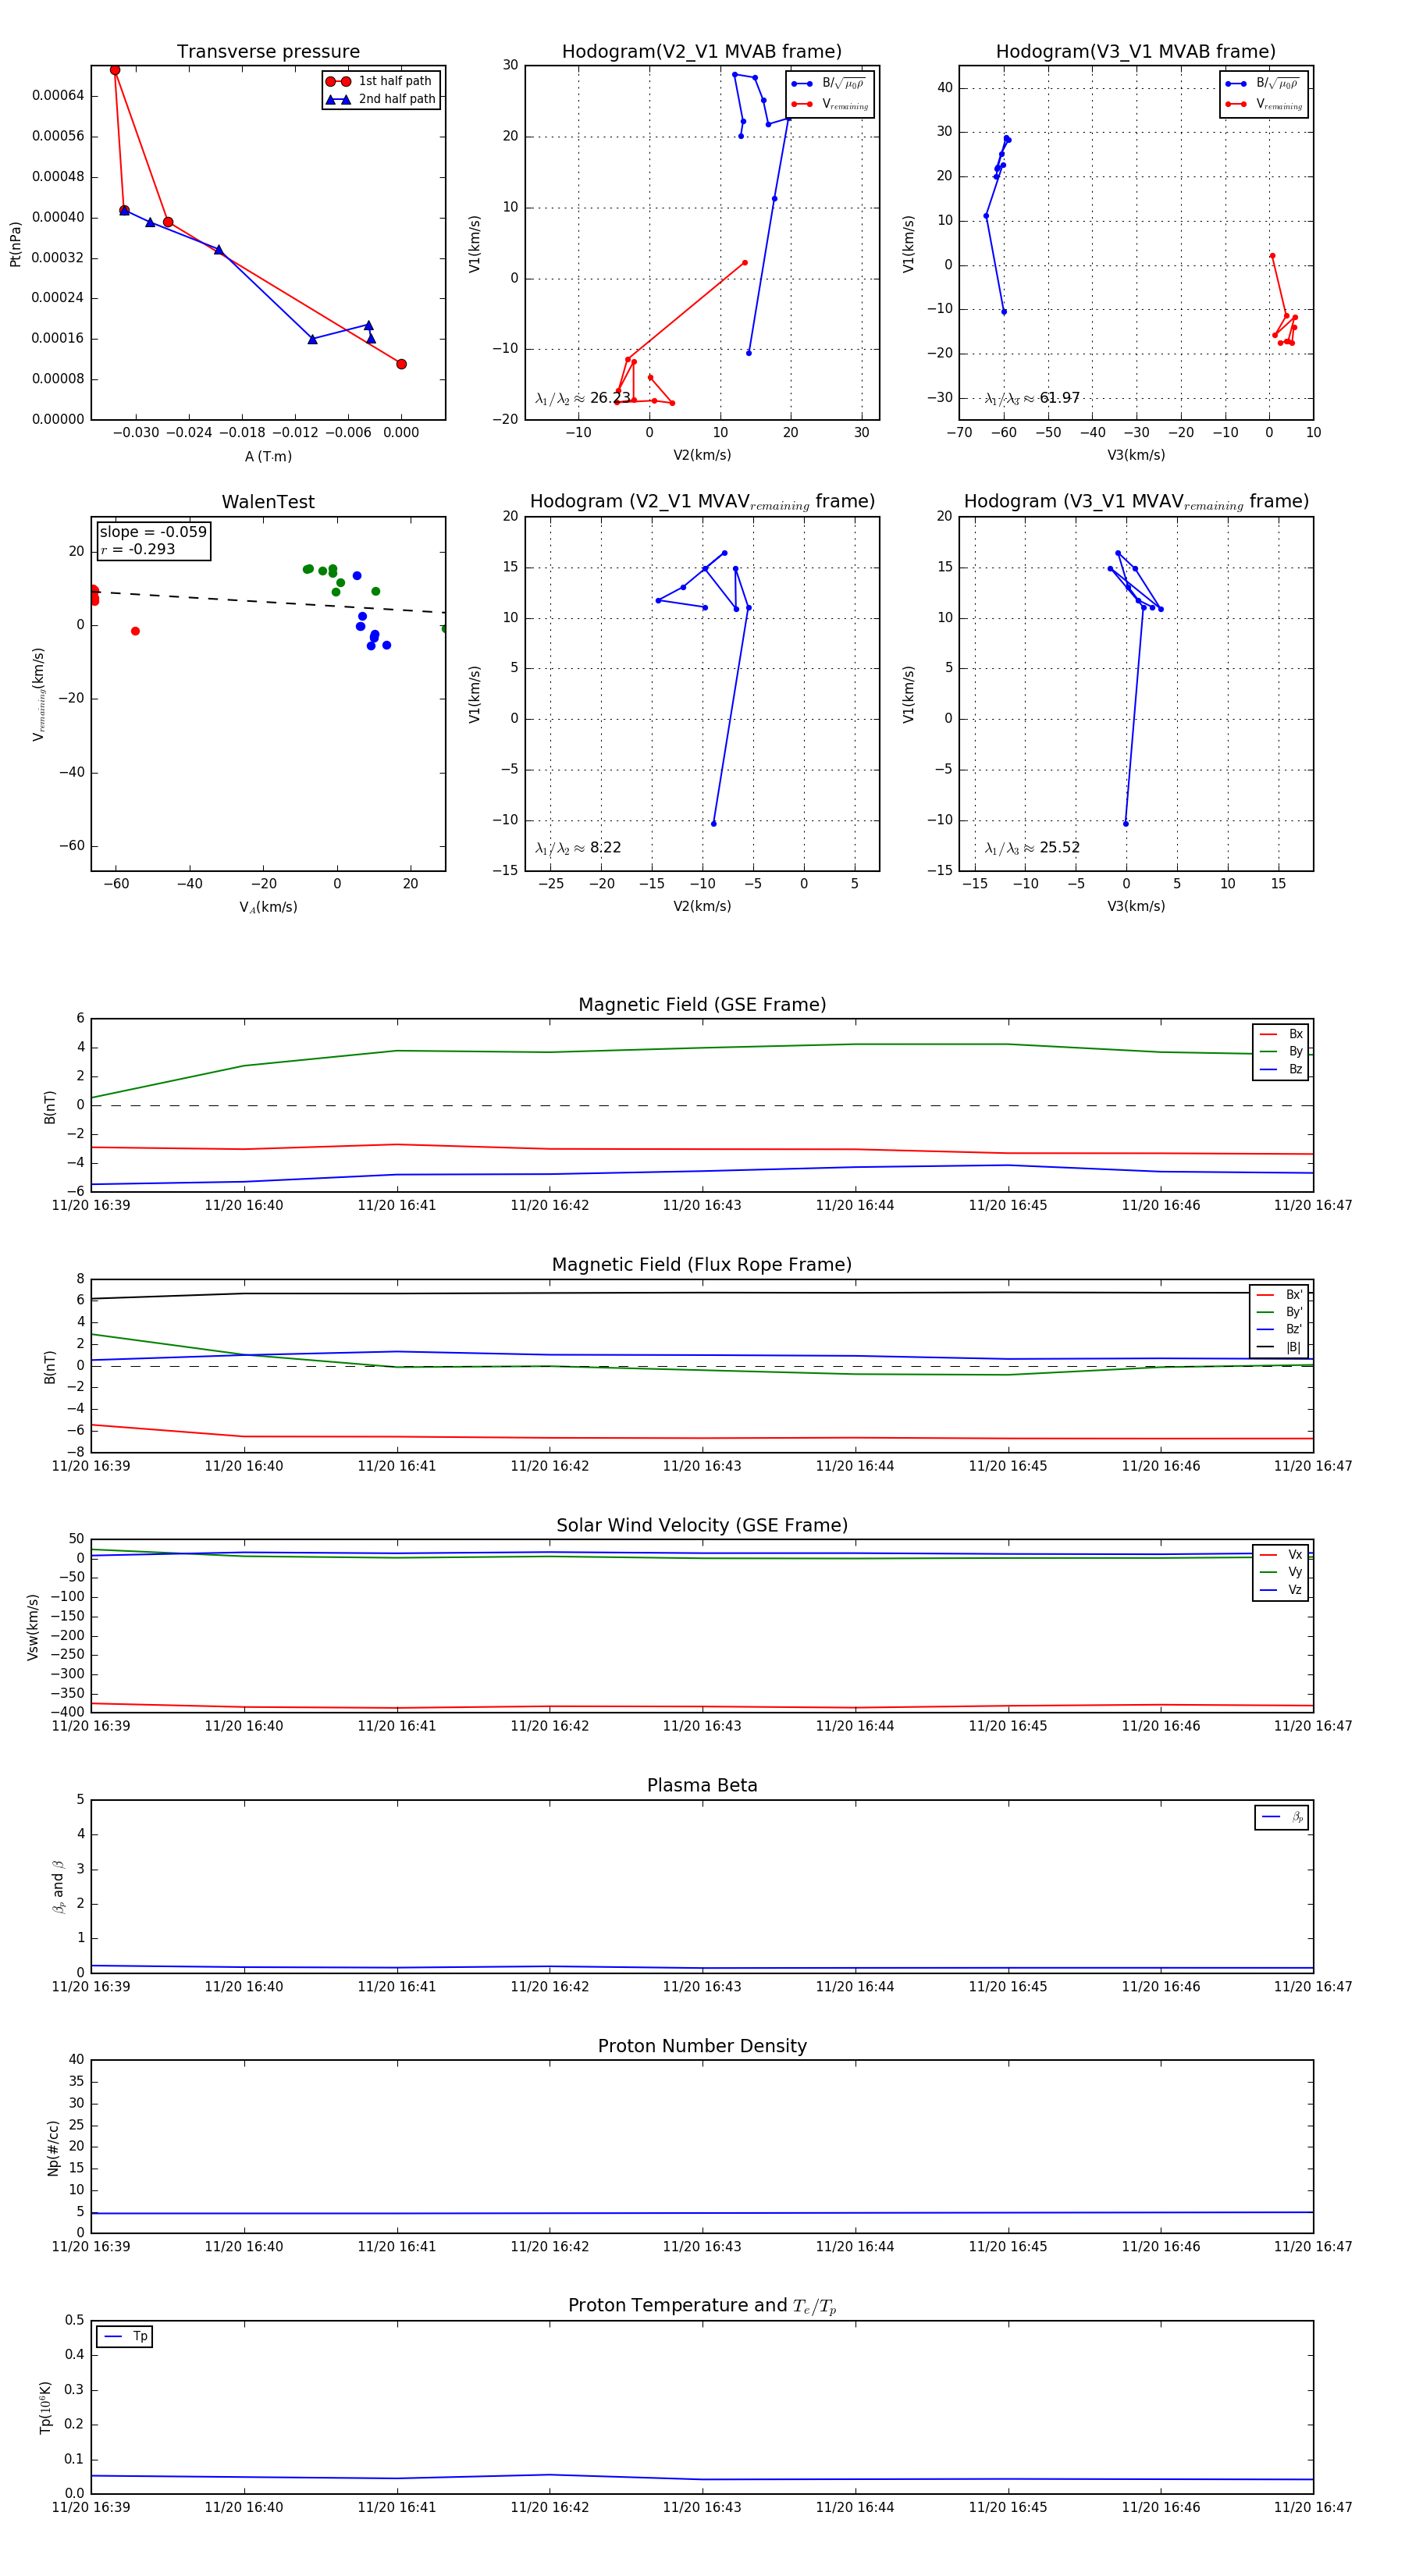Viewport: 1405px width, 2576px height.
Task: Click the eigenvalue ratio text '61.97'
Action: coord(1060,398)
